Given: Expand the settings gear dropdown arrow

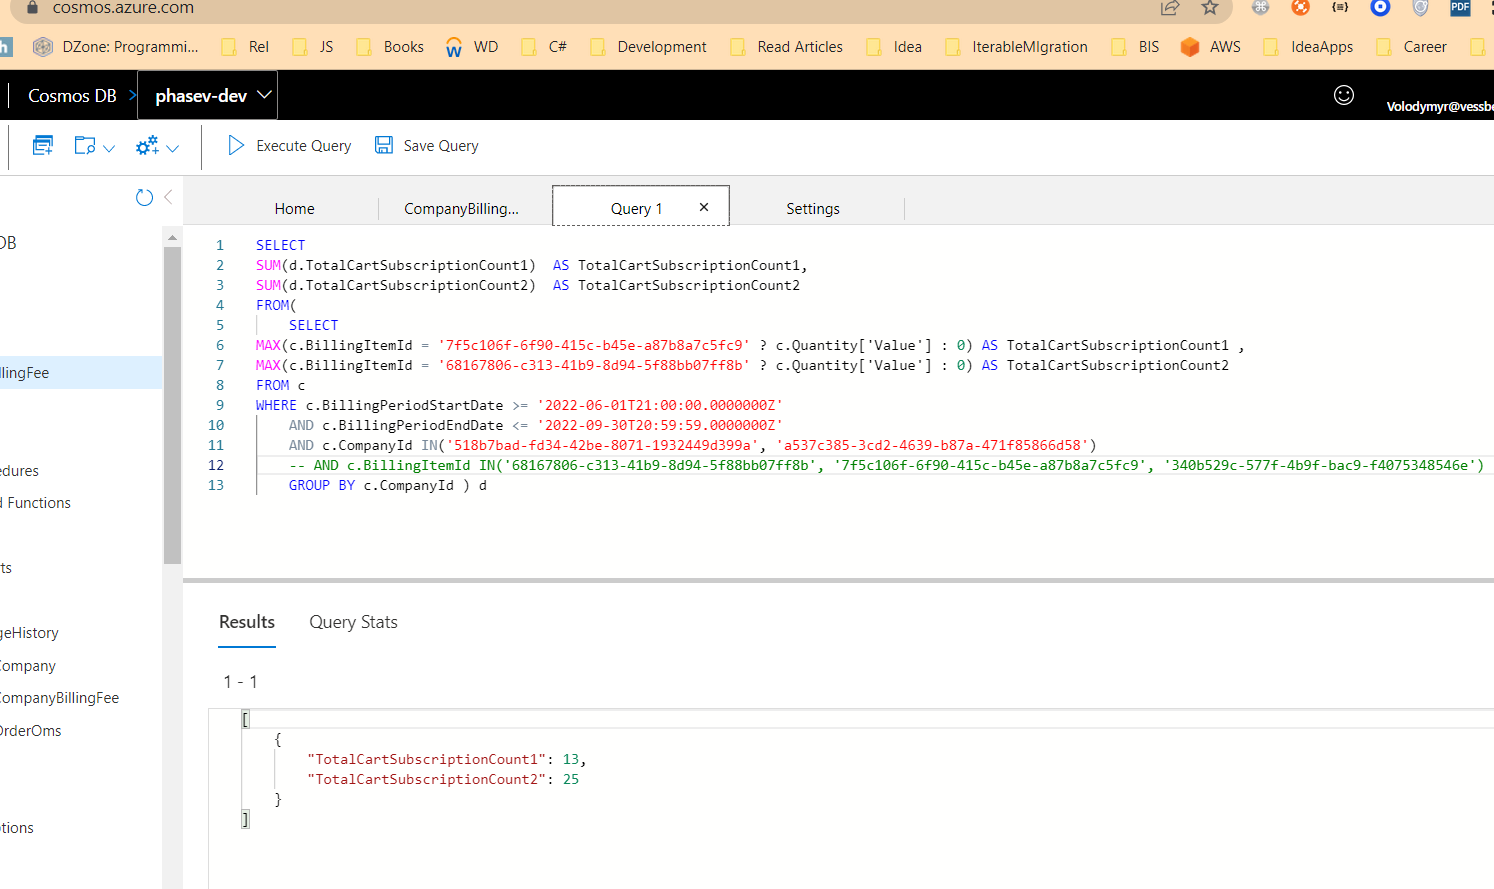Looking at the screenshot, I should tap(173, 148).
